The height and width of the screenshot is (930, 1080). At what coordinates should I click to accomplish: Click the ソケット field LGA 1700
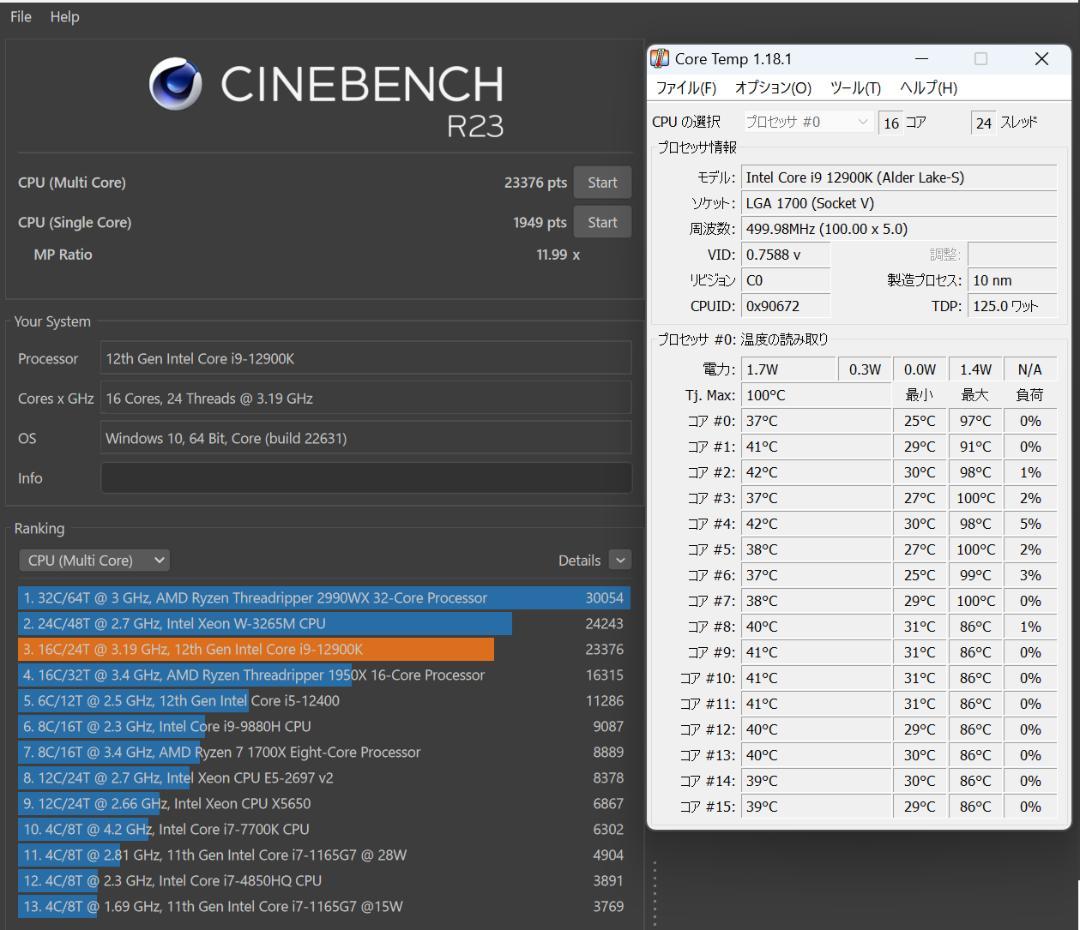click(x=899, y=203)
